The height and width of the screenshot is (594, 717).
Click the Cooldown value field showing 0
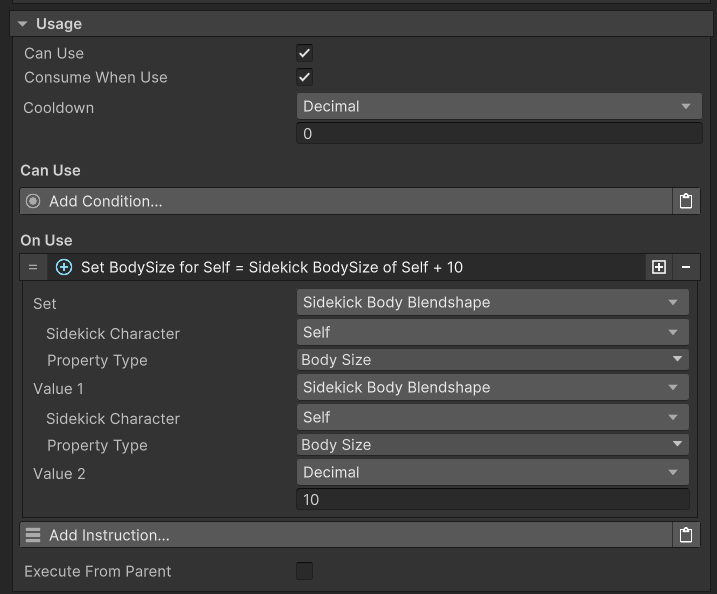(499, 133)
